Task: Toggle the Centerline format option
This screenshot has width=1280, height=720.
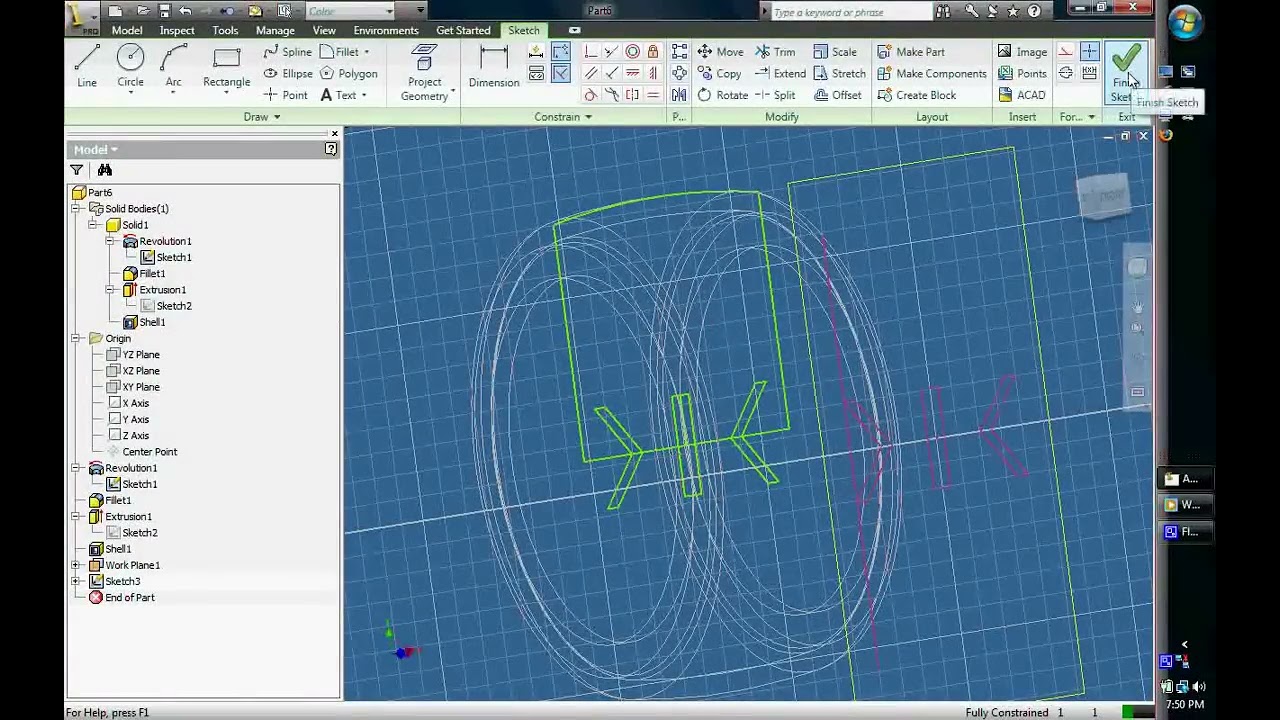Action: [x=1066, y=73]
